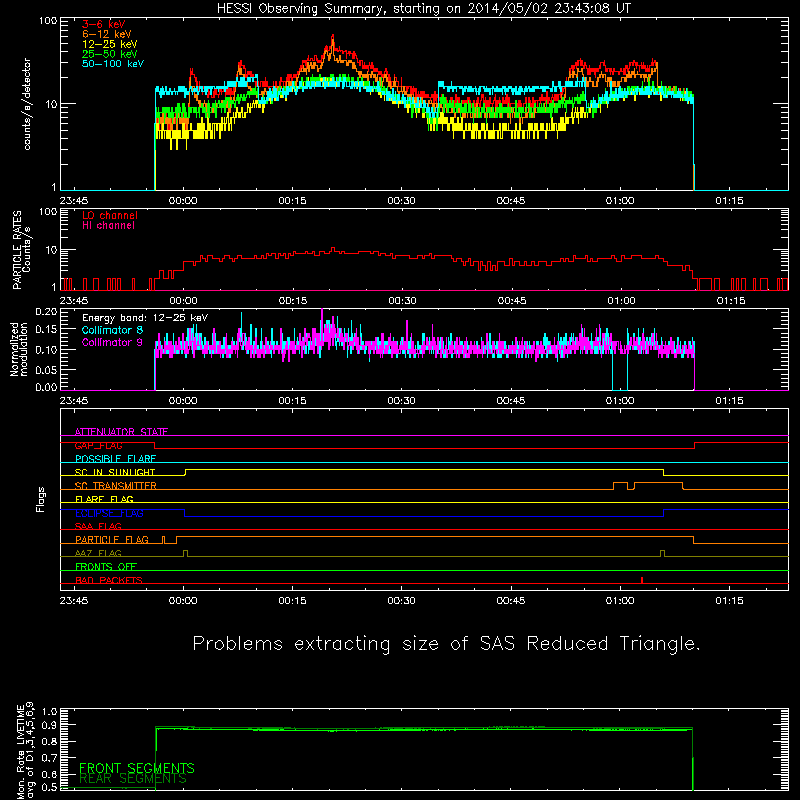Image resolution: width=800 pixels, height=800 pixels.
Task: Click the yellow 12-25 keV legend label
Action: tap(110, 44)
